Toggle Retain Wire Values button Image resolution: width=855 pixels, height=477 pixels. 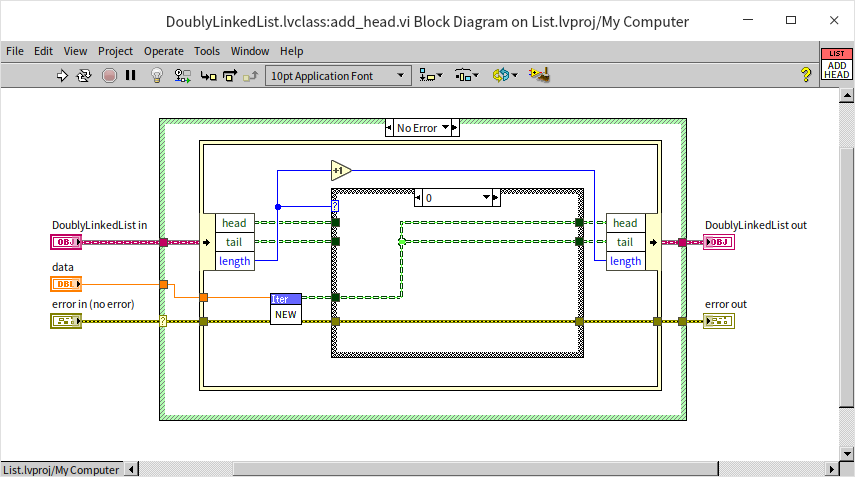pos(183,75)
